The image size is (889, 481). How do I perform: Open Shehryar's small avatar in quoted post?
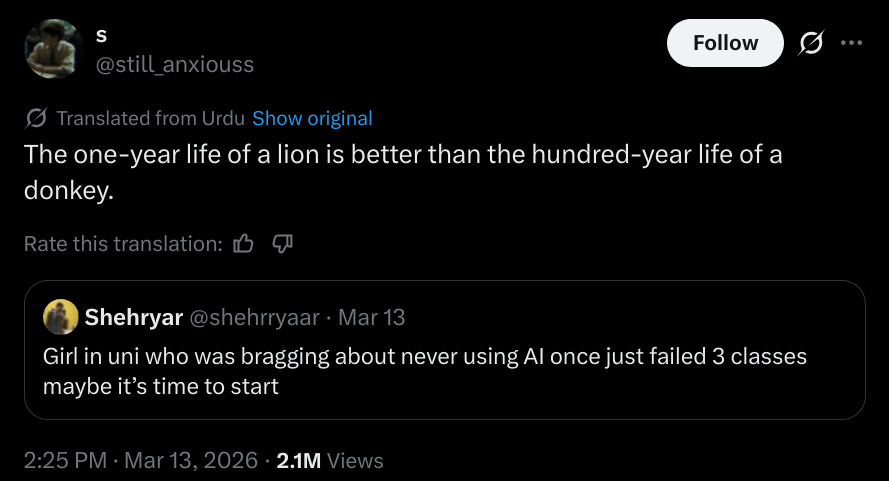pyautogui.click(x=61, y=318)
